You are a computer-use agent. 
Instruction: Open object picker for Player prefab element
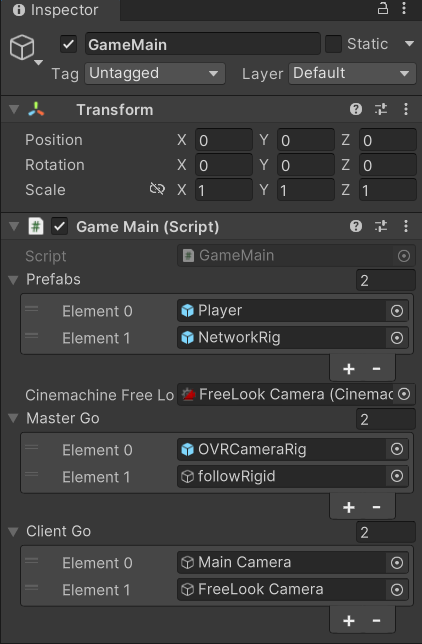(x=397, y=311)
